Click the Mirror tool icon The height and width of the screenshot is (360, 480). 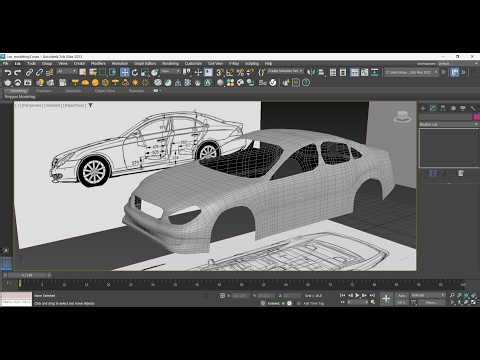(x=311, y=72)
